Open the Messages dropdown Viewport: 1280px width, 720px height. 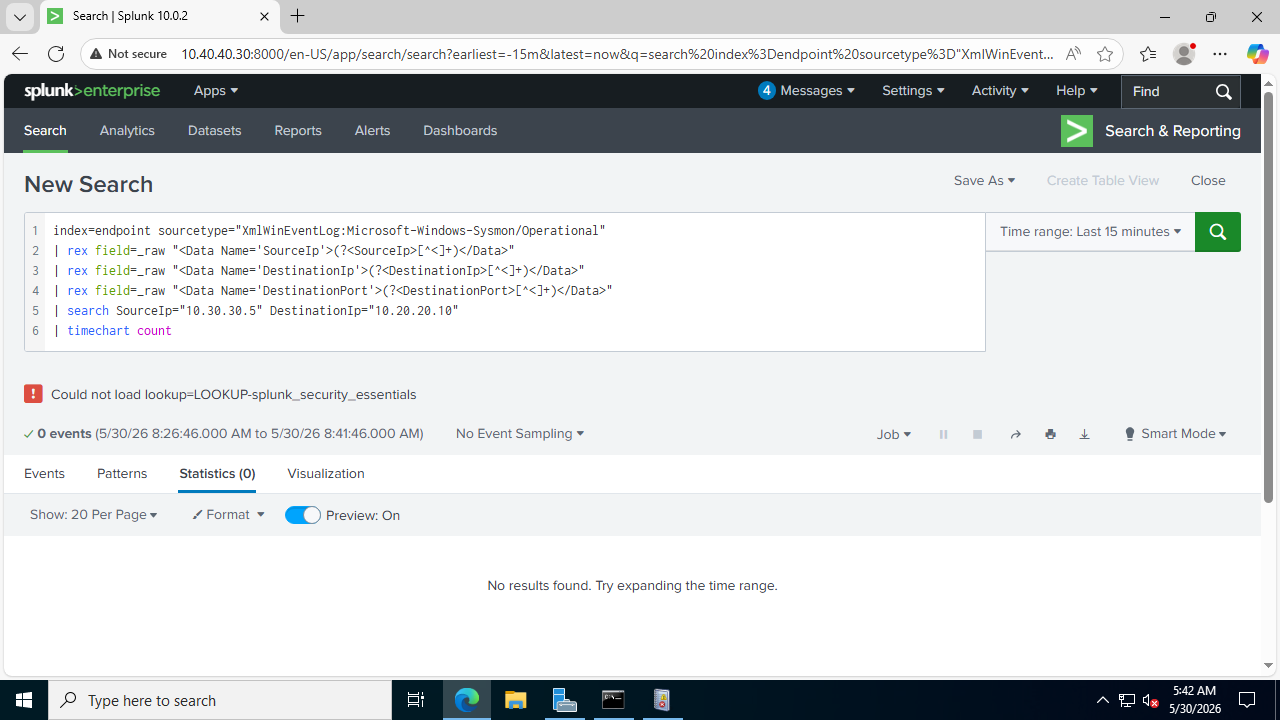[x=806, y=91]
